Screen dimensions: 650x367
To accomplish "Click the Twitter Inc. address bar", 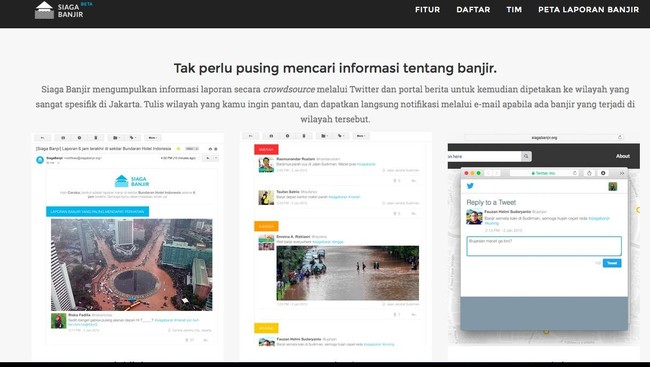I will (544, 173).
